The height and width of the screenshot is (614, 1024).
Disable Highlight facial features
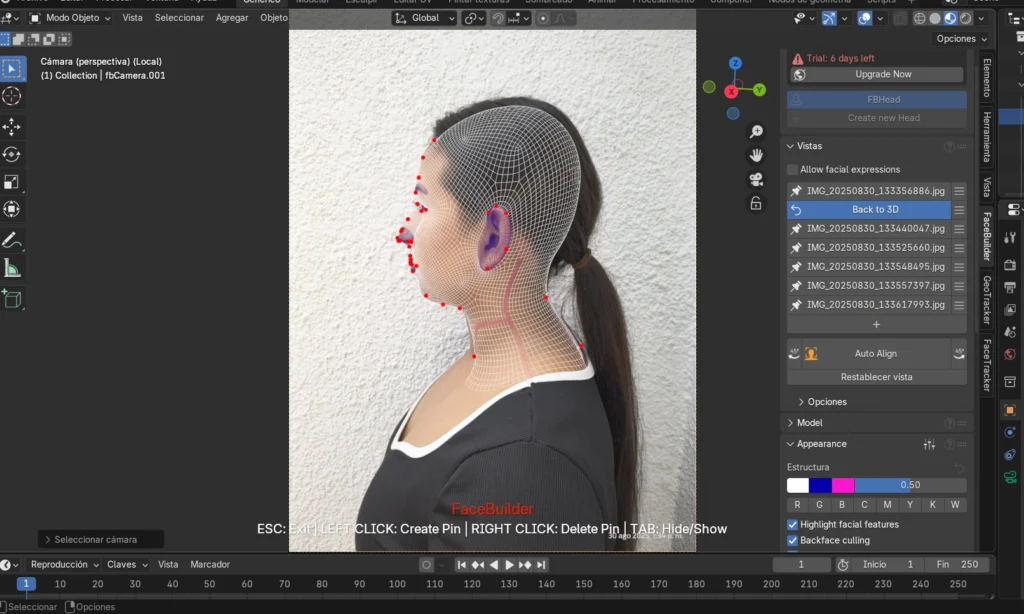[793, 524]
